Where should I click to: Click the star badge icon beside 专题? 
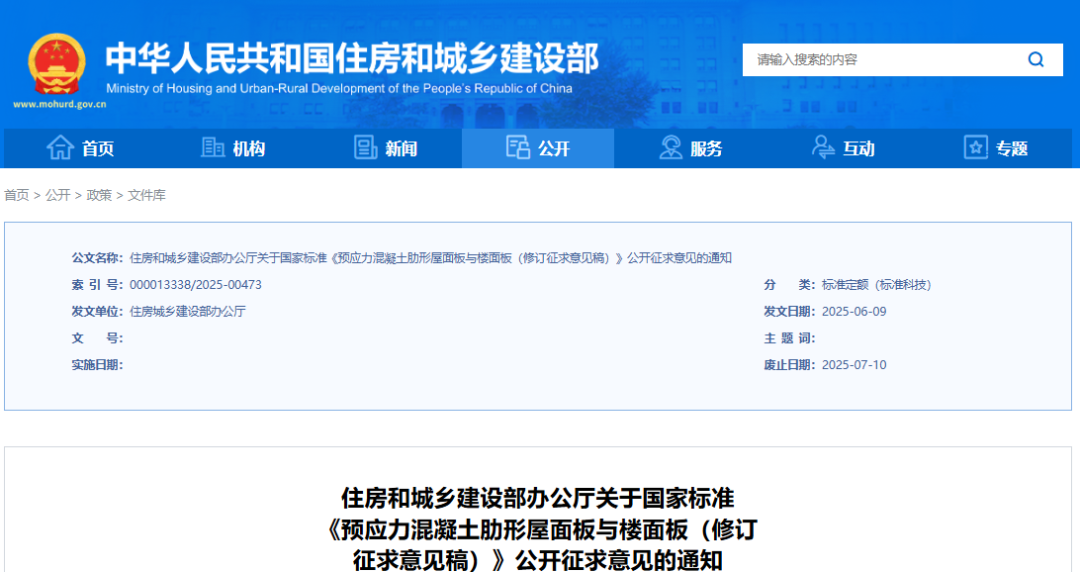pos(975,147)
